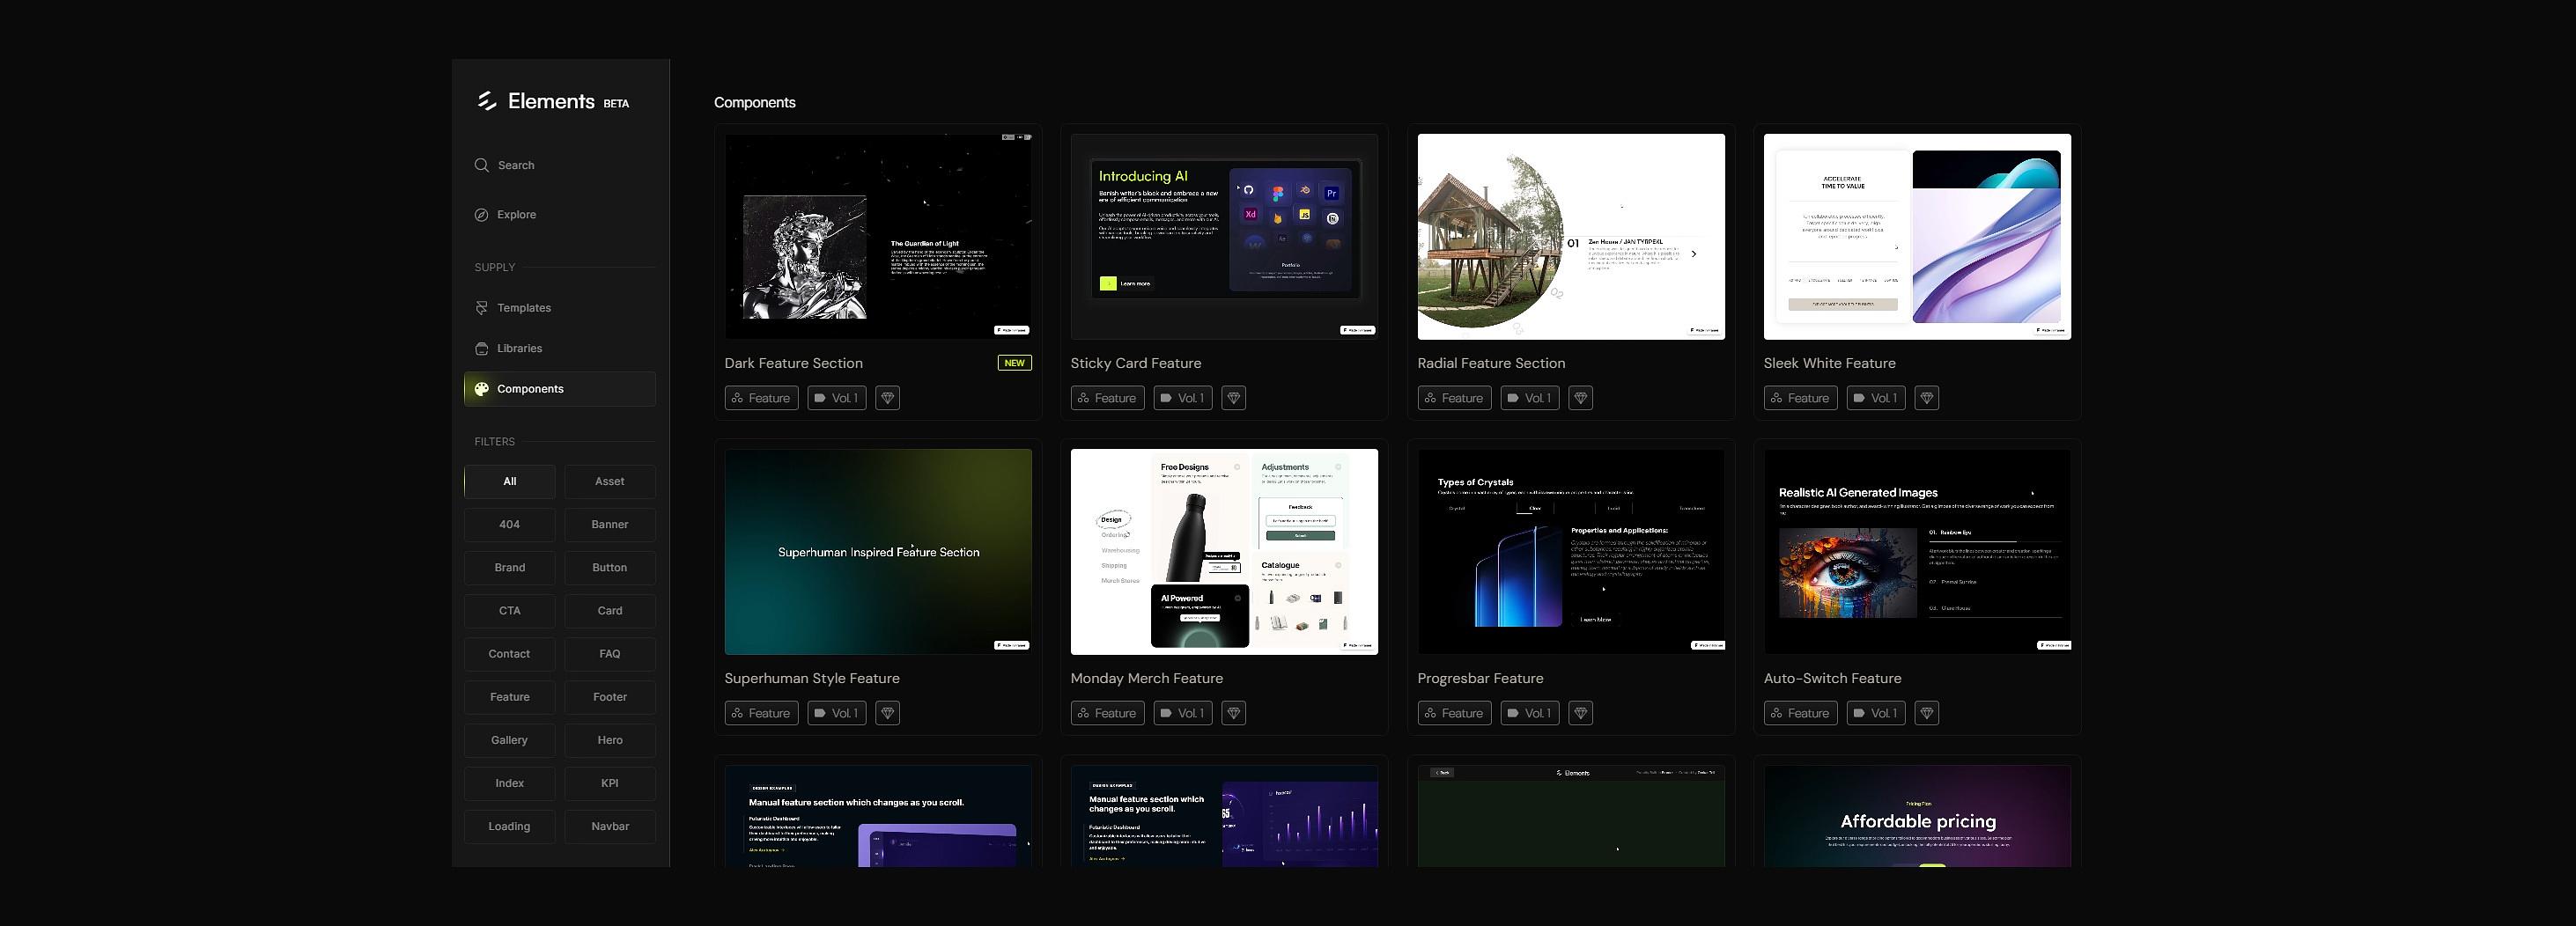Pick the Loading filter chip

510,826
